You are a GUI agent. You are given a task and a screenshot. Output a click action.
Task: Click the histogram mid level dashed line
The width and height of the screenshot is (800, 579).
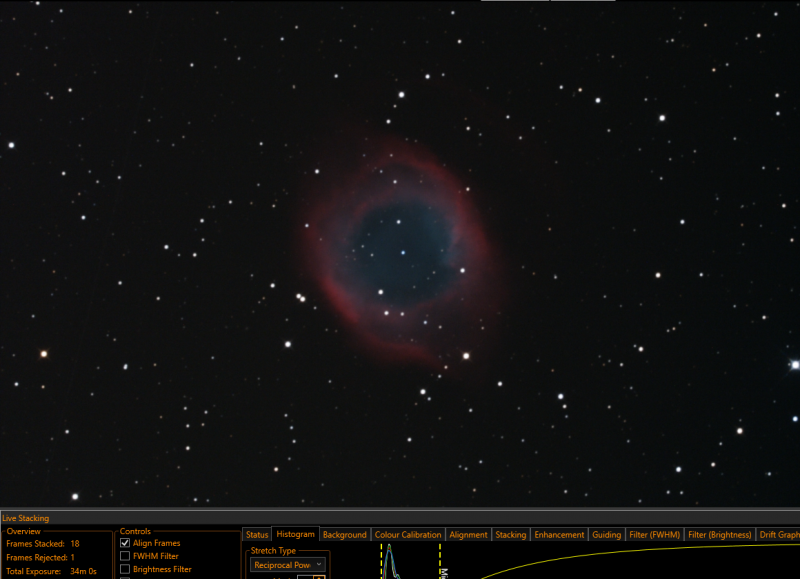coord(440,561)
